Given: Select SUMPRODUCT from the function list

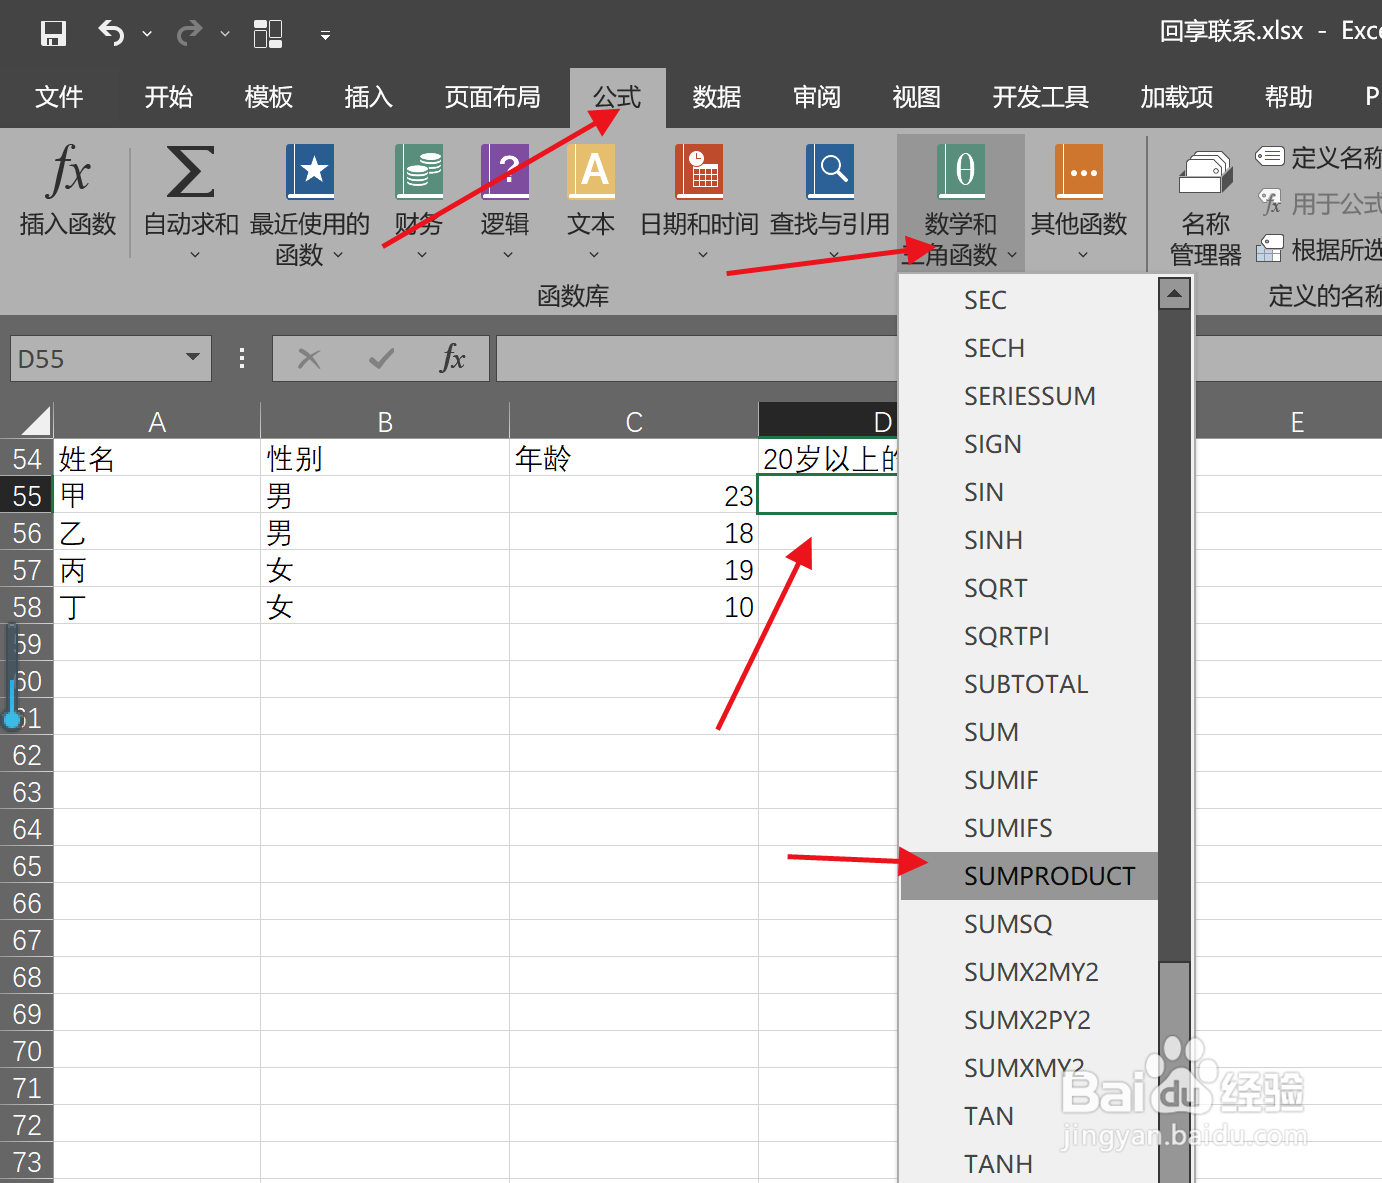Looking at the screenshot, I should tap(1029, 876).
